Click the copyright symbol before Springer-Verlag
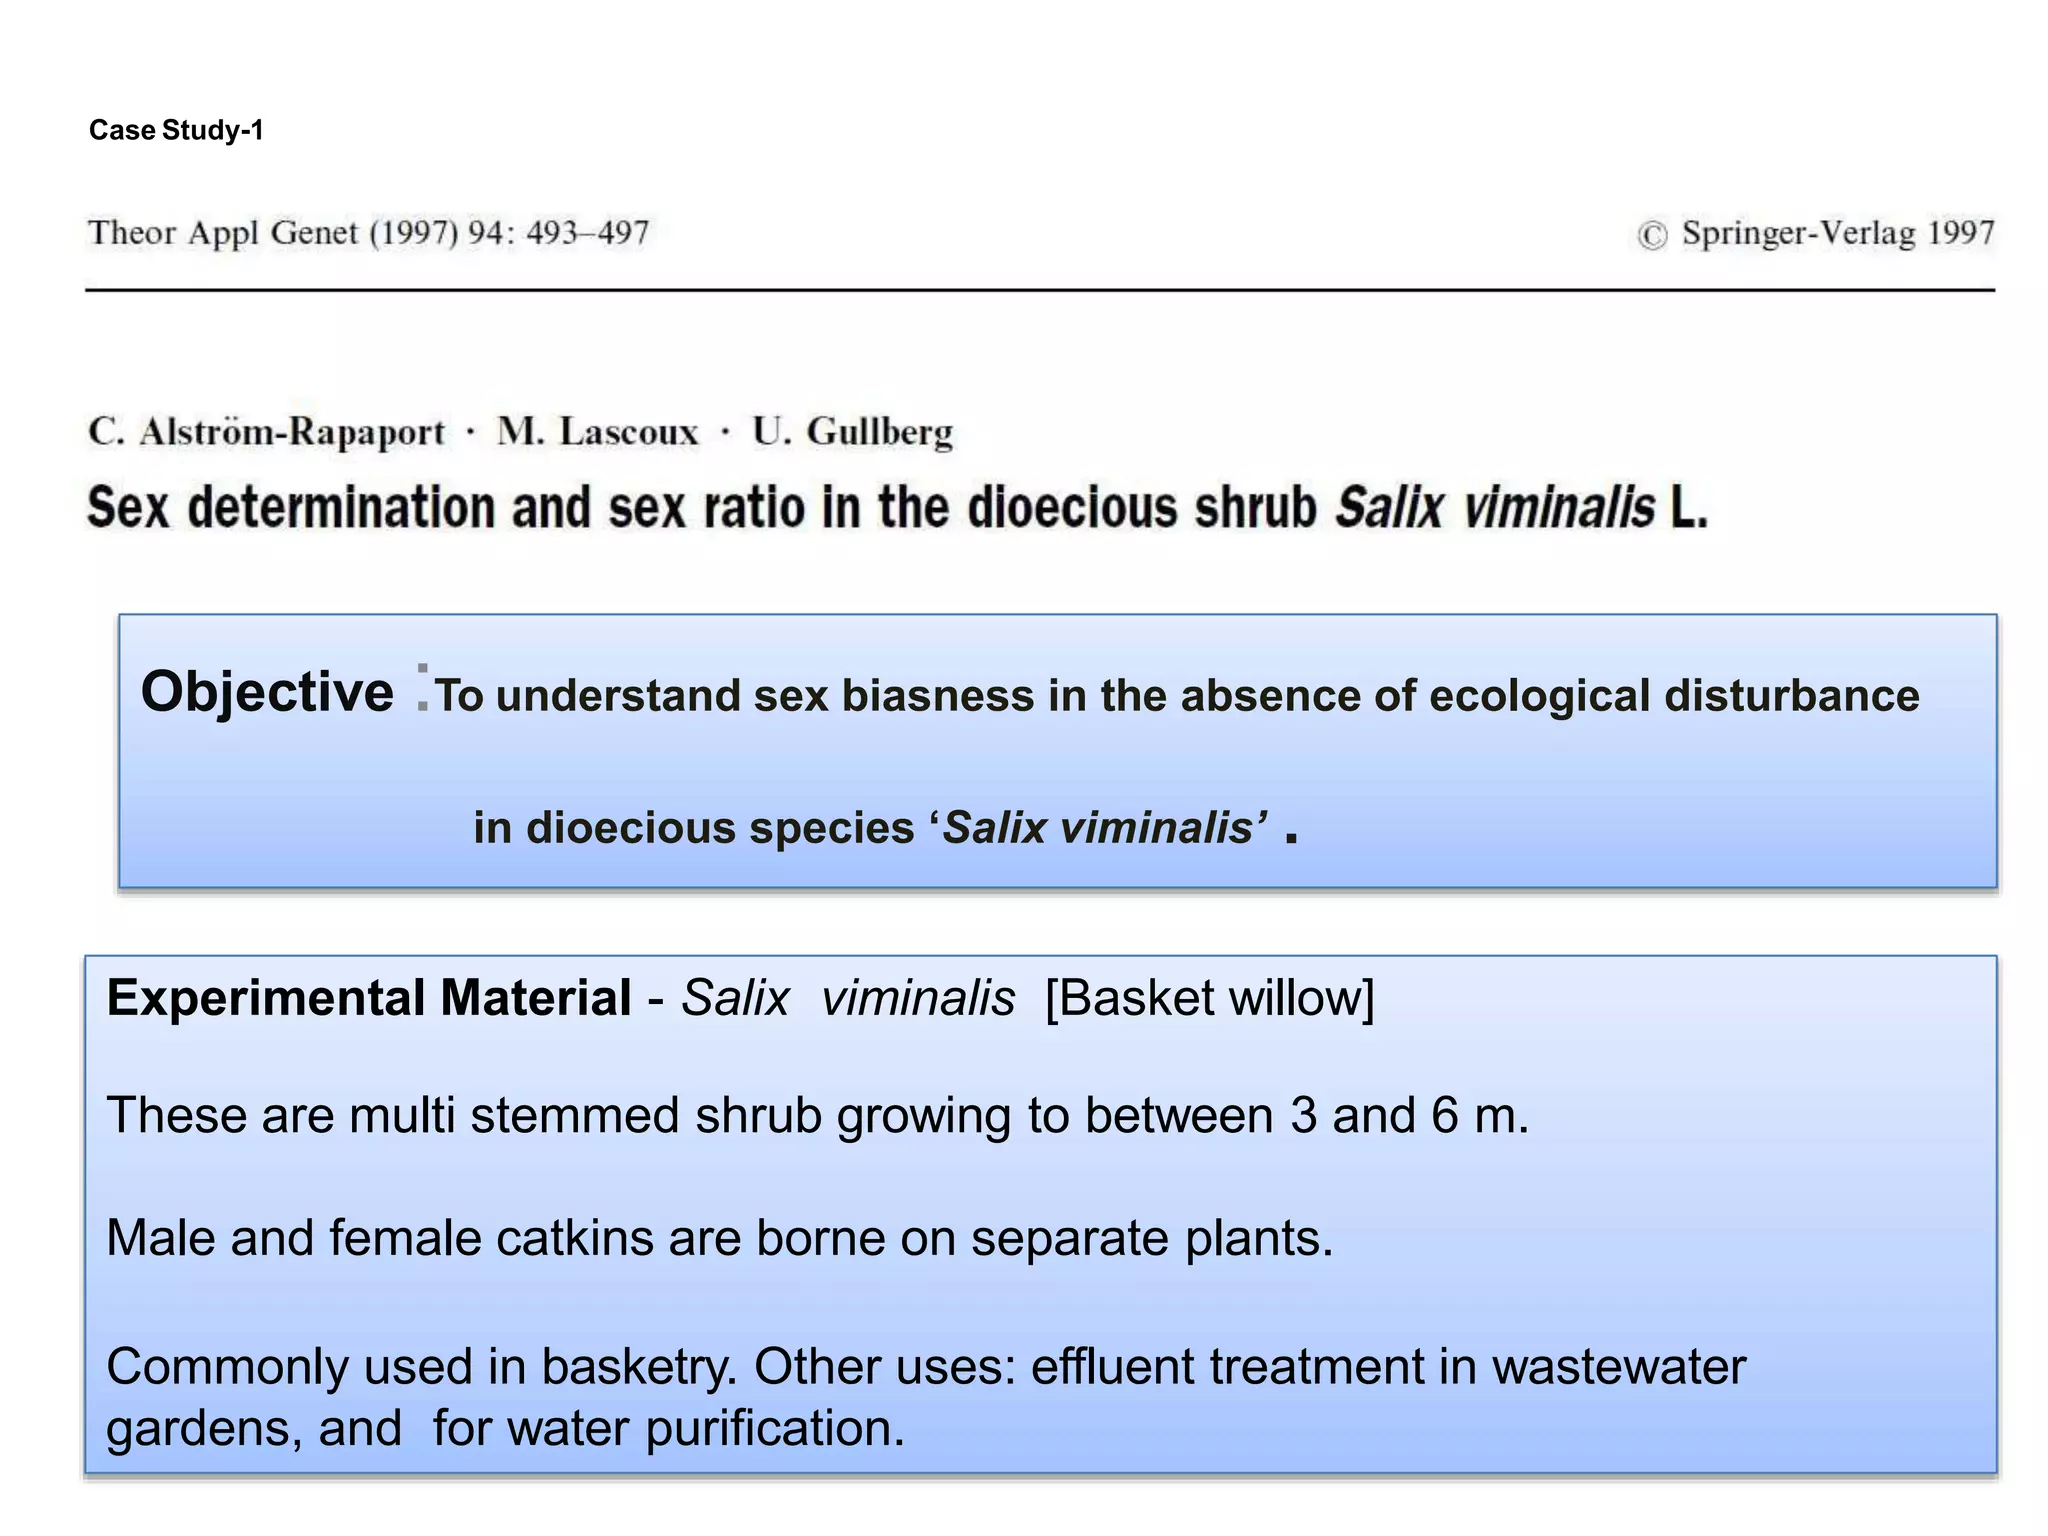The width and height of the screenshot is (2048, 1536). click(1652, 235)
